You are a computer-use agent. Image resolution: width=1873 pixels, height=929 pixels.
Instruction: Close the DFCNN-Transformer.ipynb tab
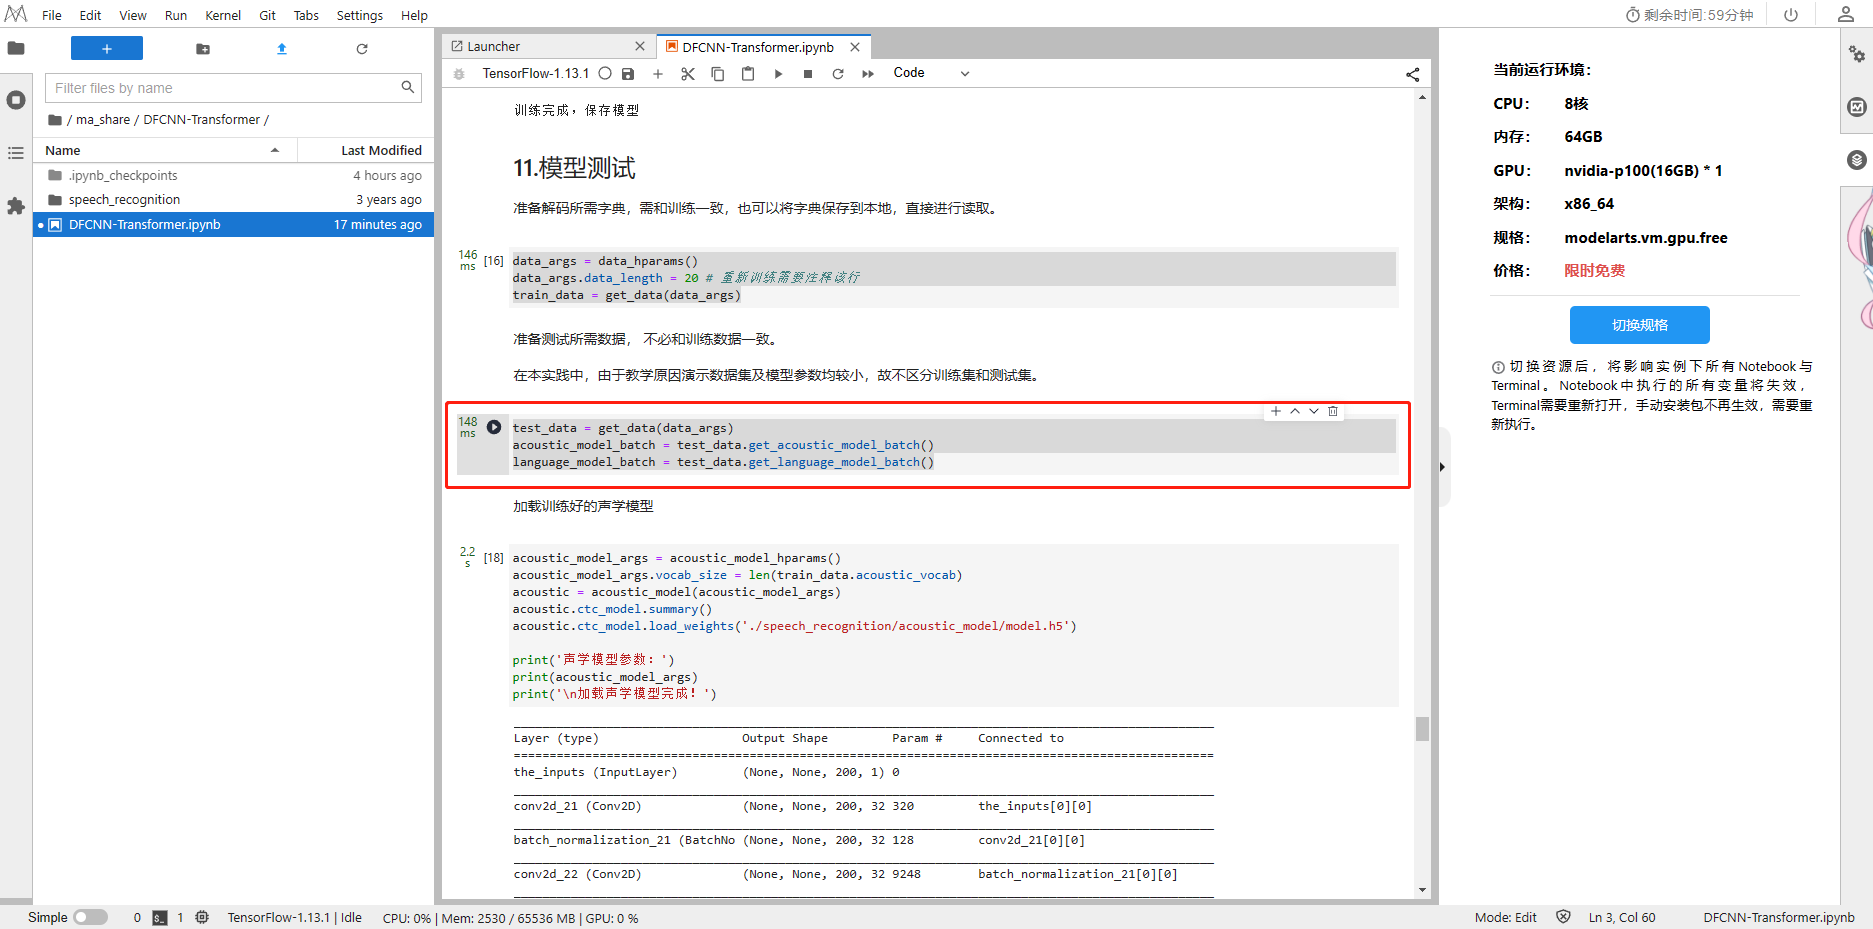855,47
